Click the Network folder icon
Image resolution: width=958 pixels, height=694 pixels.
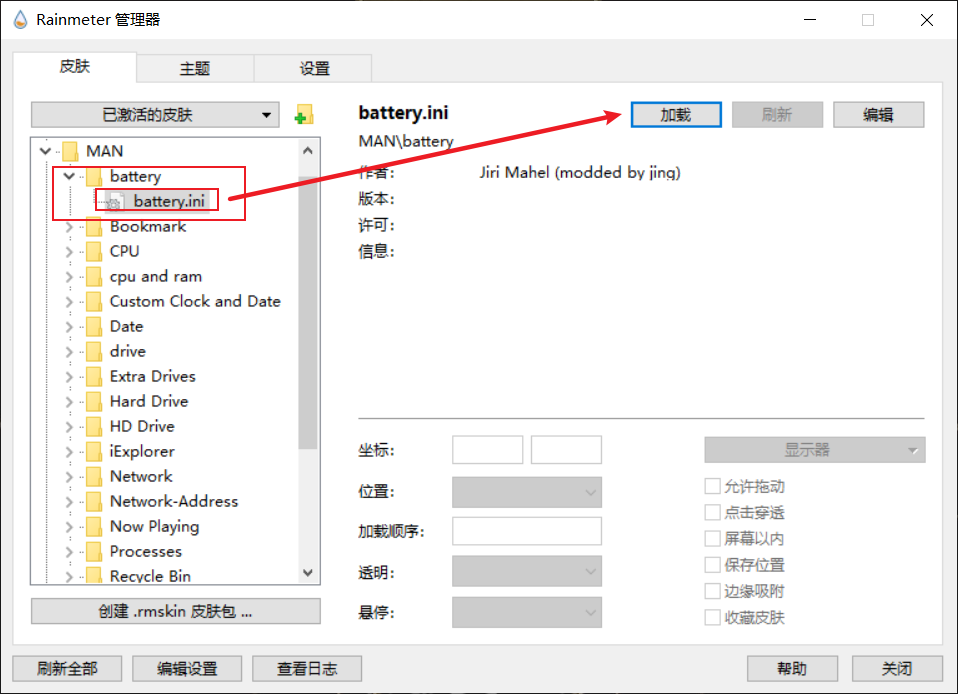(x=94, y=477)
